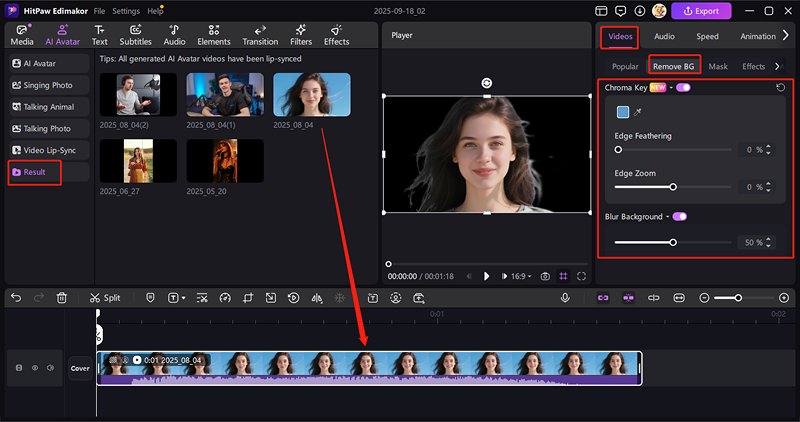800x422 pixels.
Task: Click the speed gauge icon in timeline toolbar
Action: 224,298
